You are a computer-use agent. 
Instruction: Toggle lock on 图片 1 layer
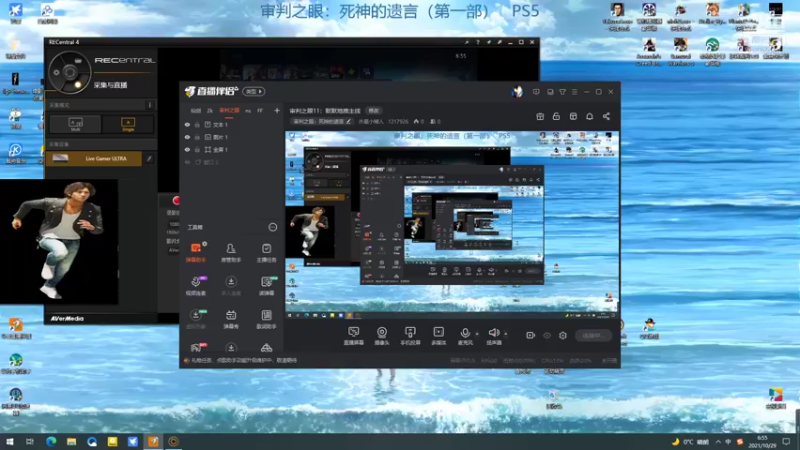(197, 137)
